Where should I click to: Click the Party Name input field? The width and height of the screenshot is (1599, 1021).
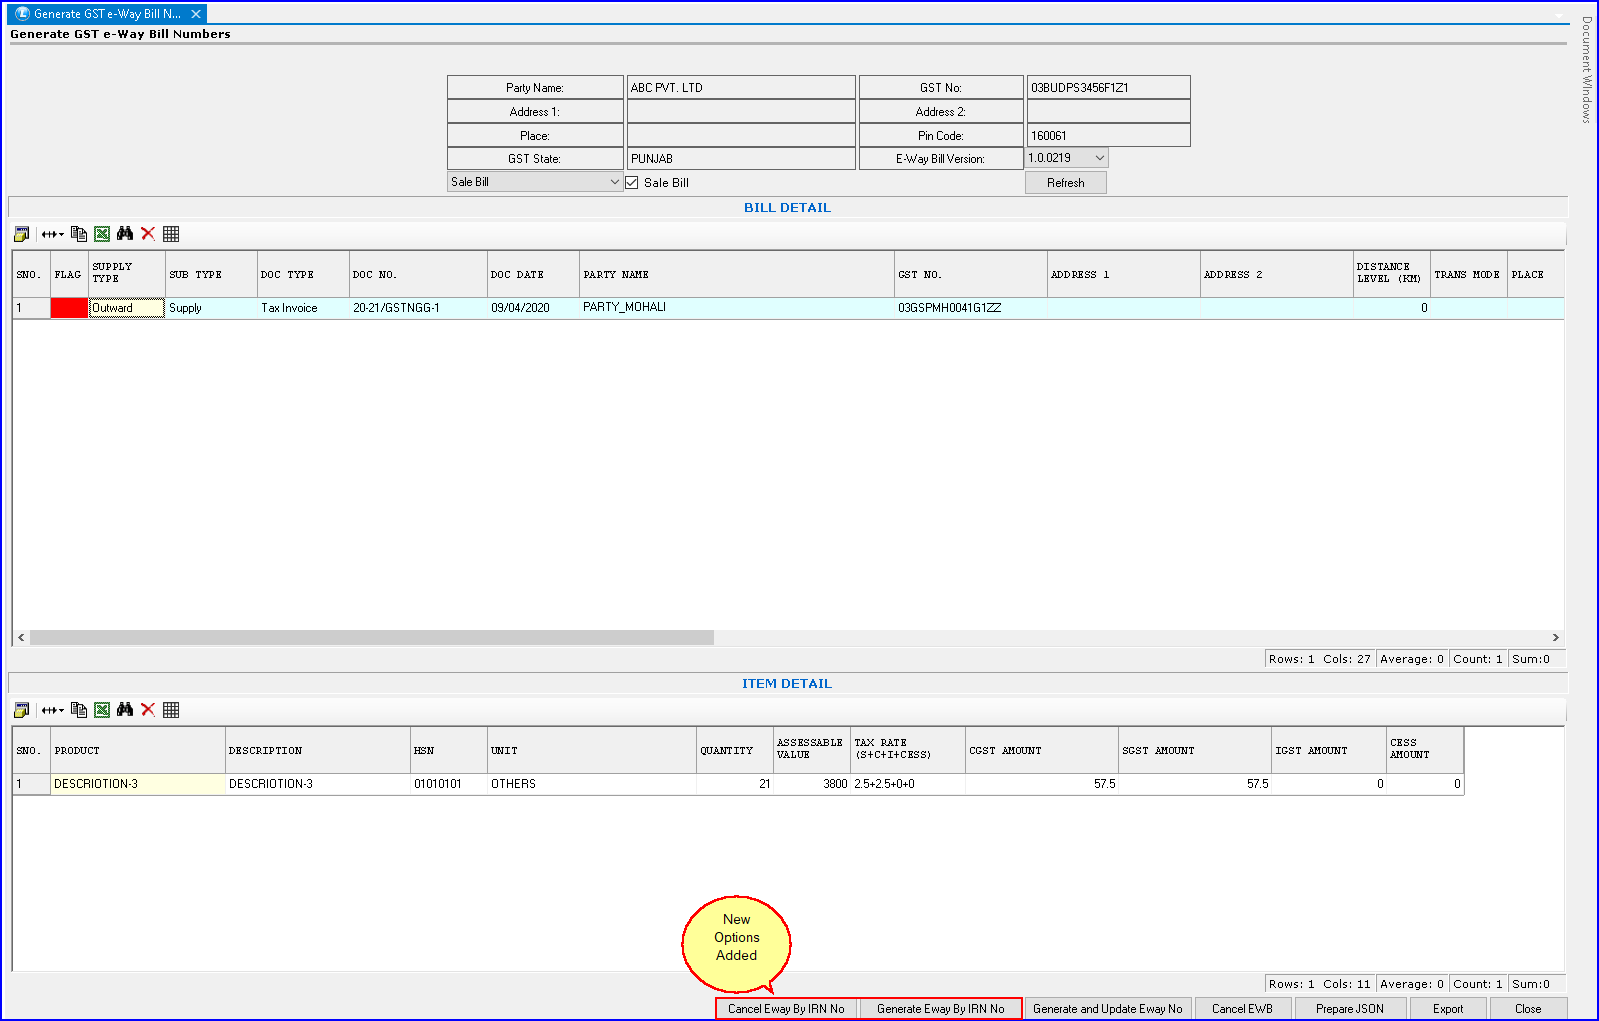coord(741,87)
